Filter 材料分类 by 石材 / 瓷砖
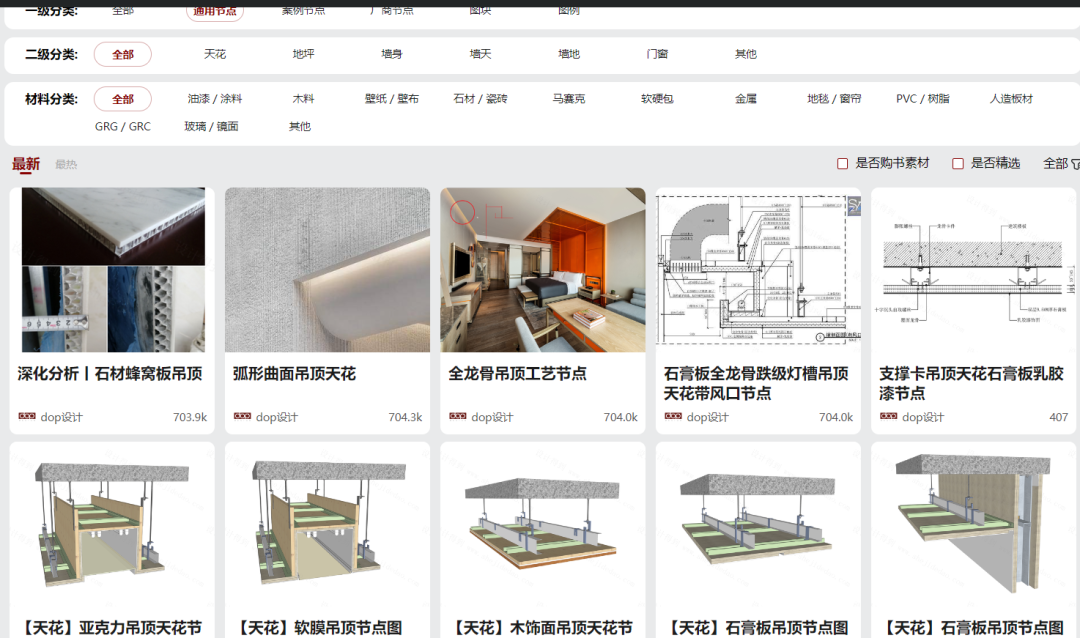This screenshot has height=638, width=1080. click(480, 99)
